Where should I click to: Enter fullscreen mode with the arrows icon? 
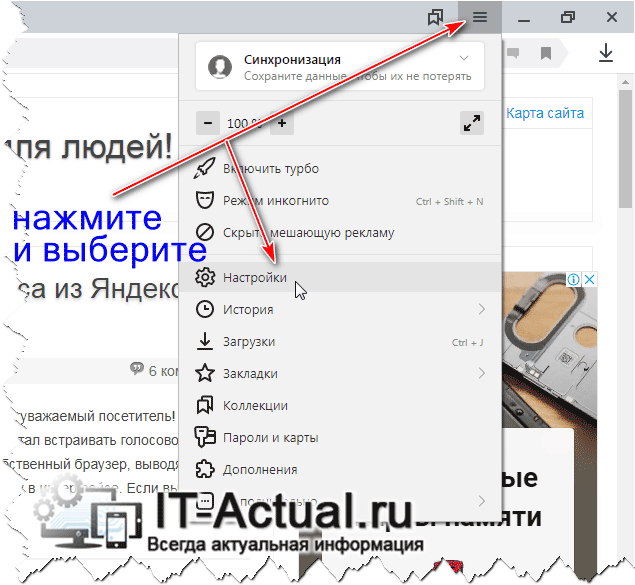[472, 123]
